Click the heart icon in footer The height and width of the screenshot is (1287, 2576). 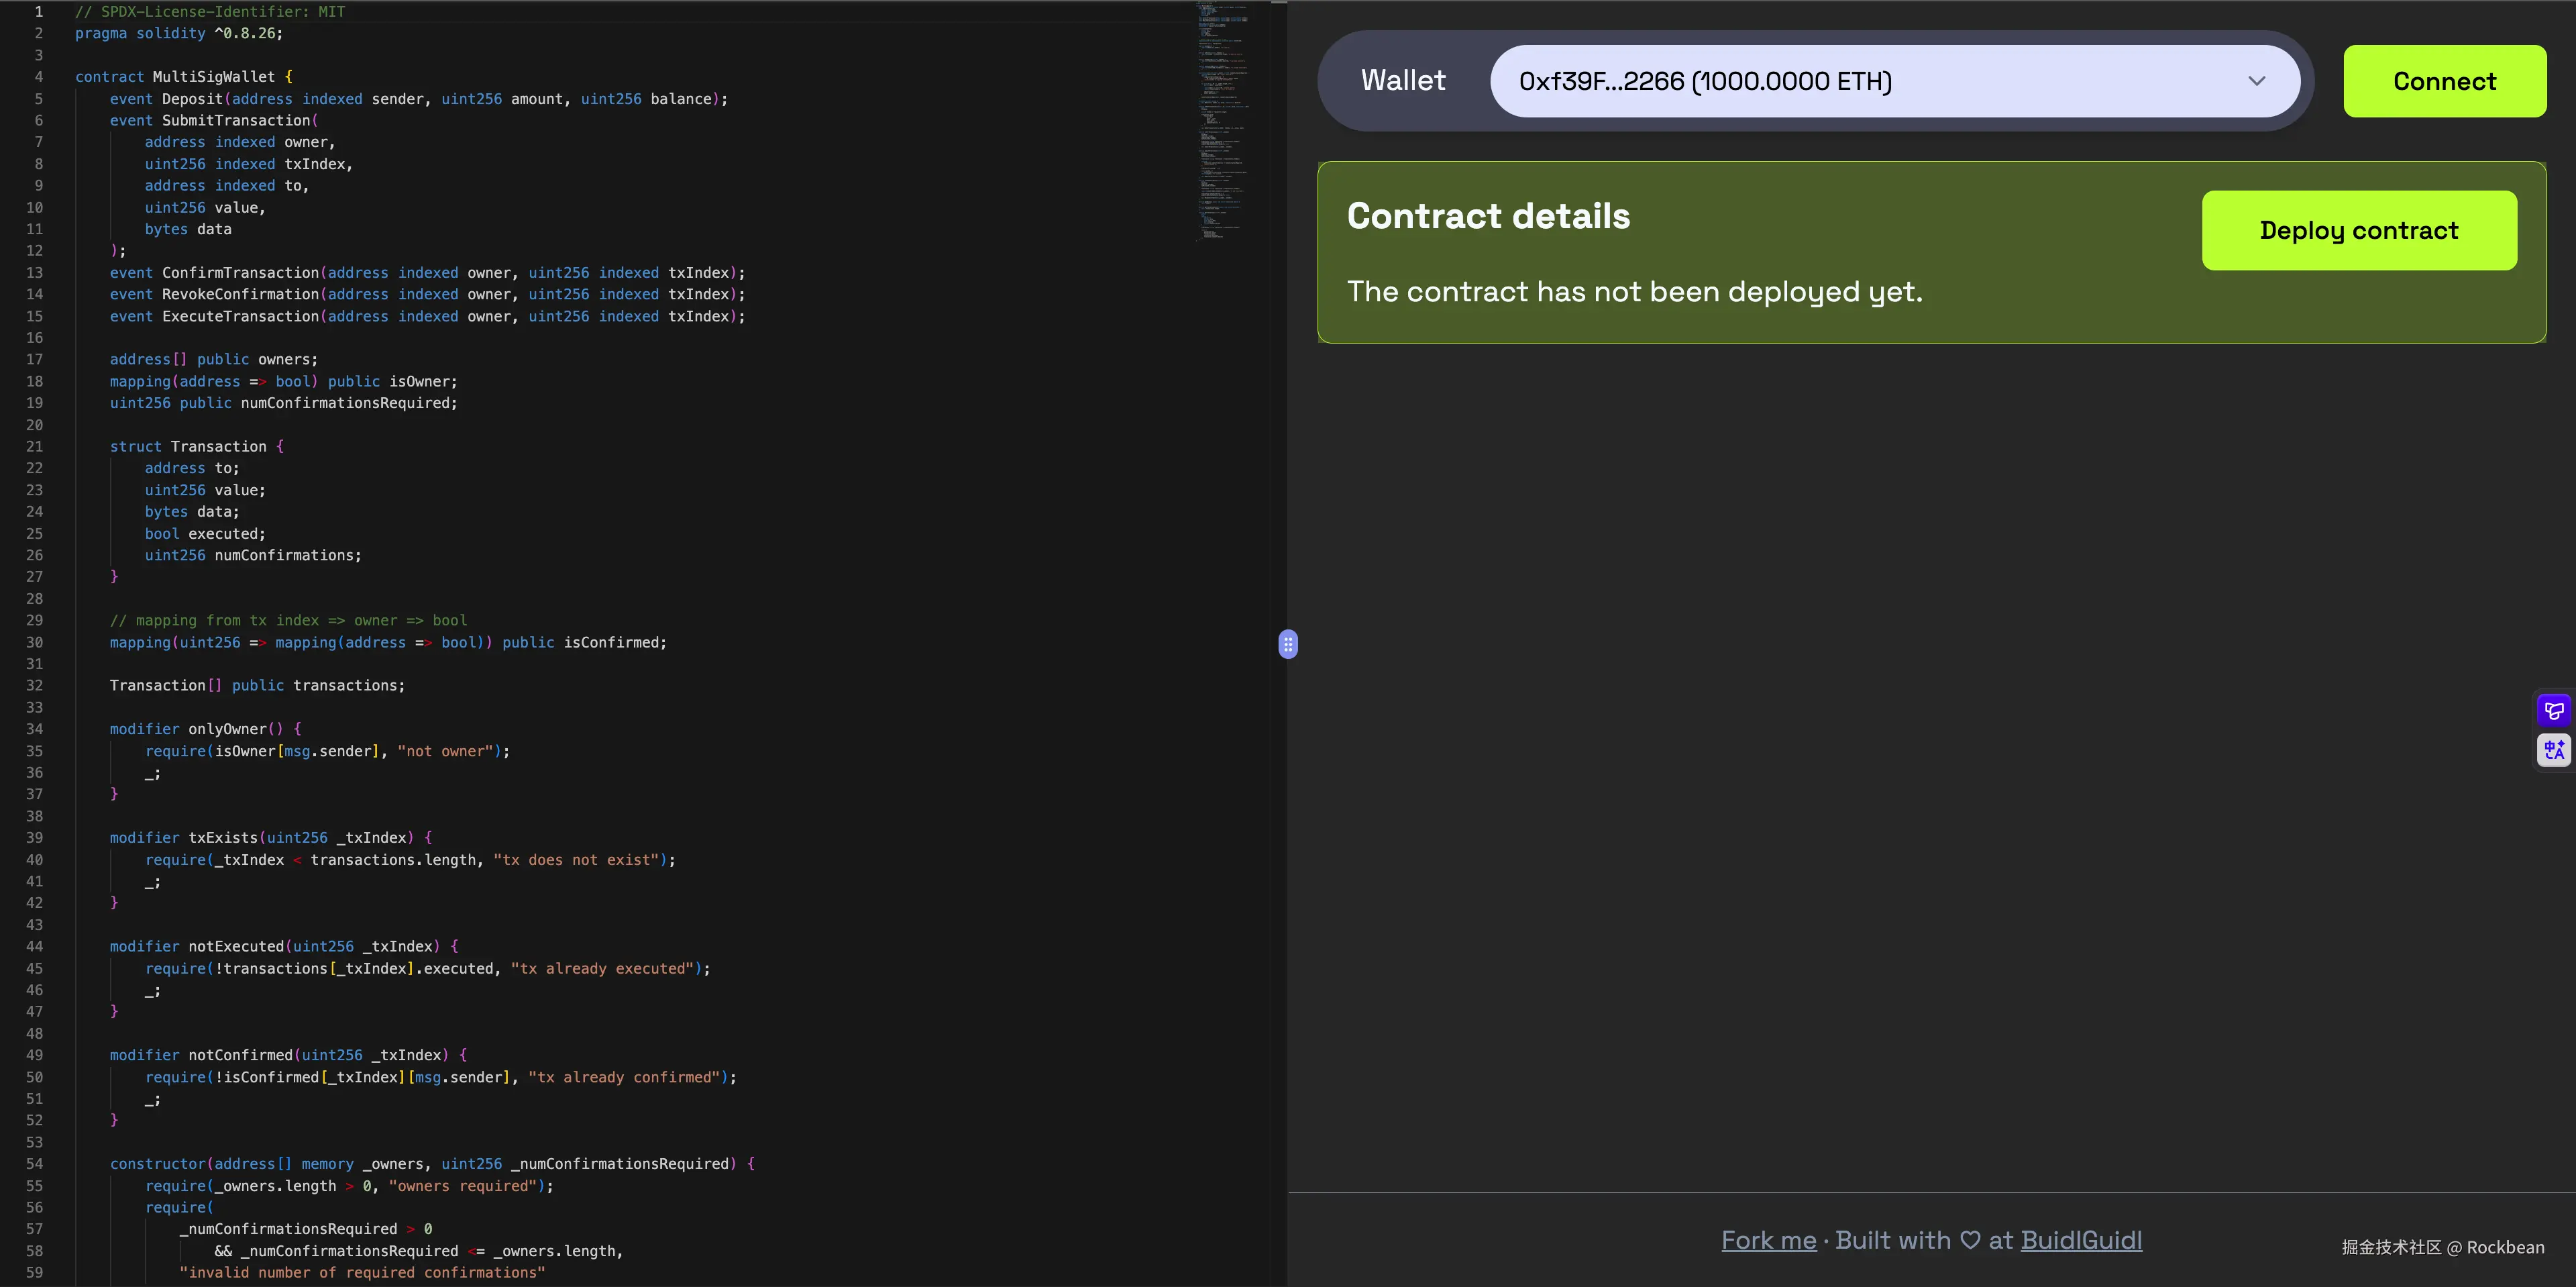click(1970, 1240)
